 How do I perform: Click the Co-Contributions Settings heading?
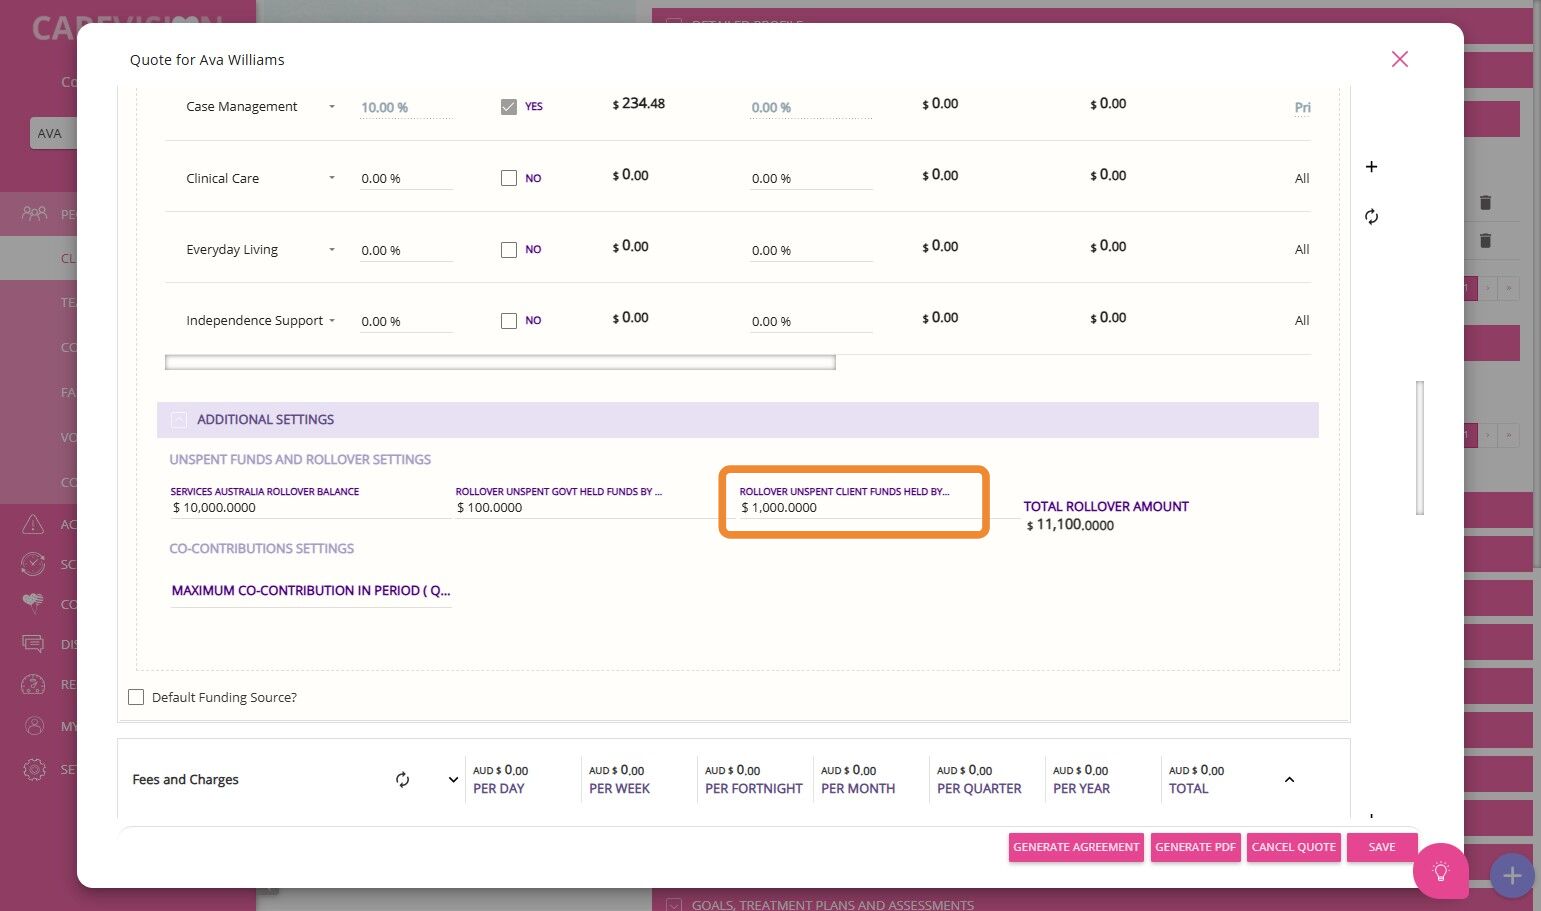[262, 549]
